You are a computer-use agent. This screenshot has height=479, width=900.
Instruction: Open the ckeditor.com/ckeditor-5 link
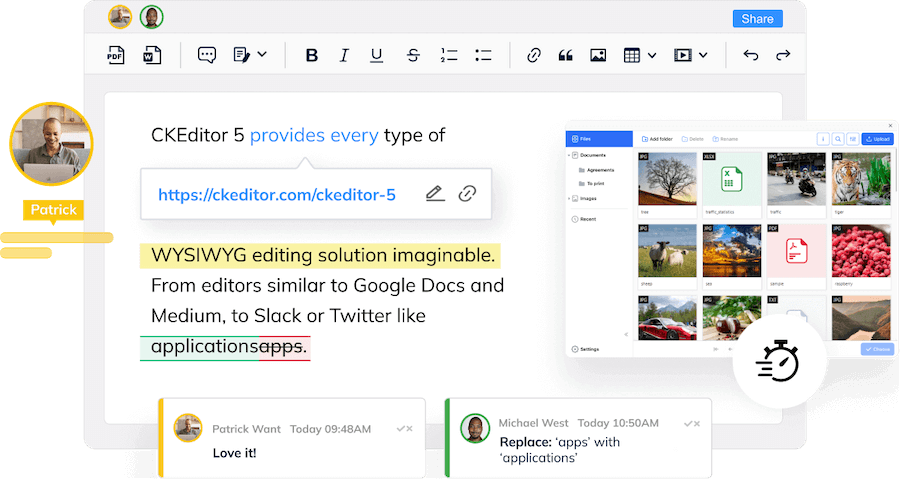(277, 195)
